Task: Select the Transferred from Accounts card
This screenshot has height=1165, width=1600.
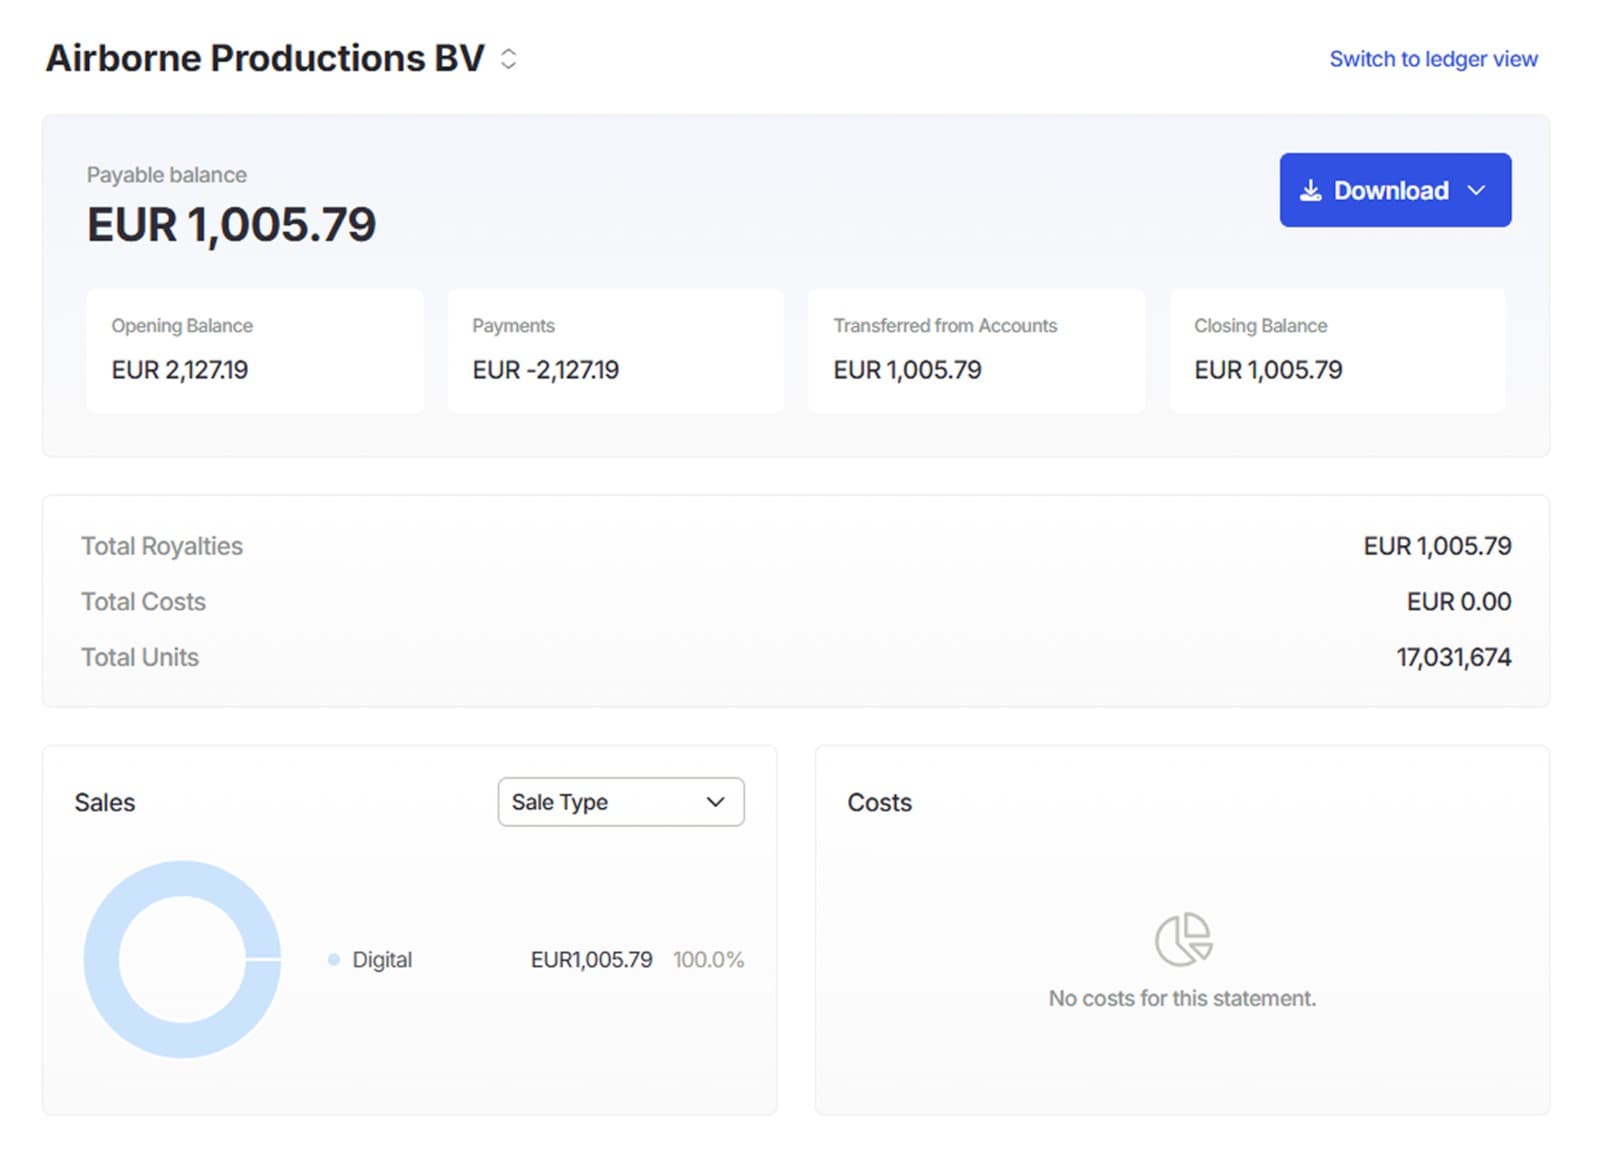Action: coord(977,351)
